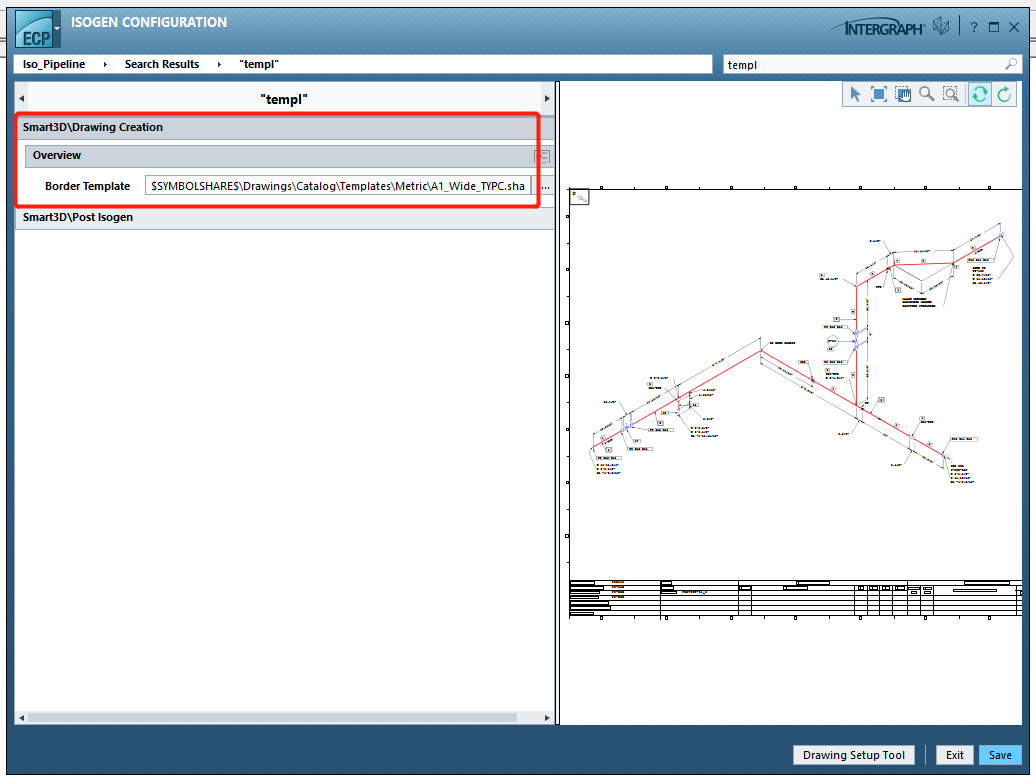Click the fit-to-view tool icon
The height and width of the screenshot is (780, 1036).
click(879, 94)
